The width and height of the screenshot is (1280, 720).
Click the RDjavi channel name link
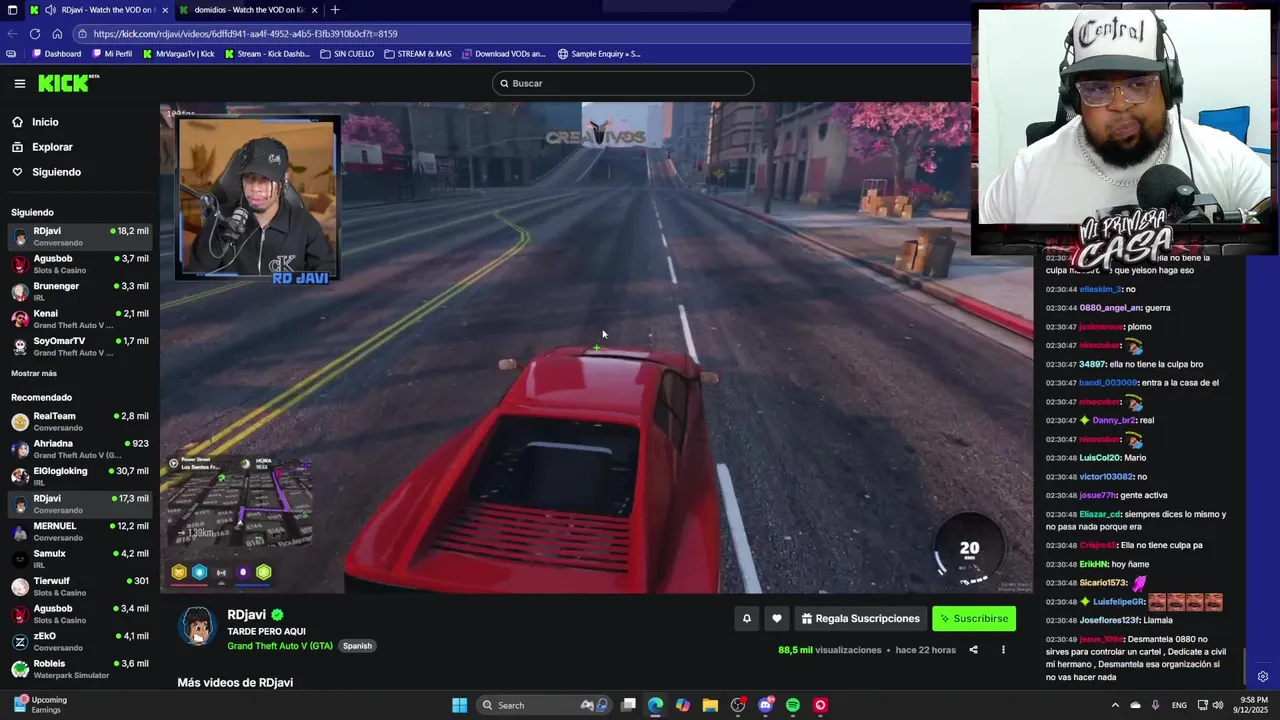click(247, 615)
